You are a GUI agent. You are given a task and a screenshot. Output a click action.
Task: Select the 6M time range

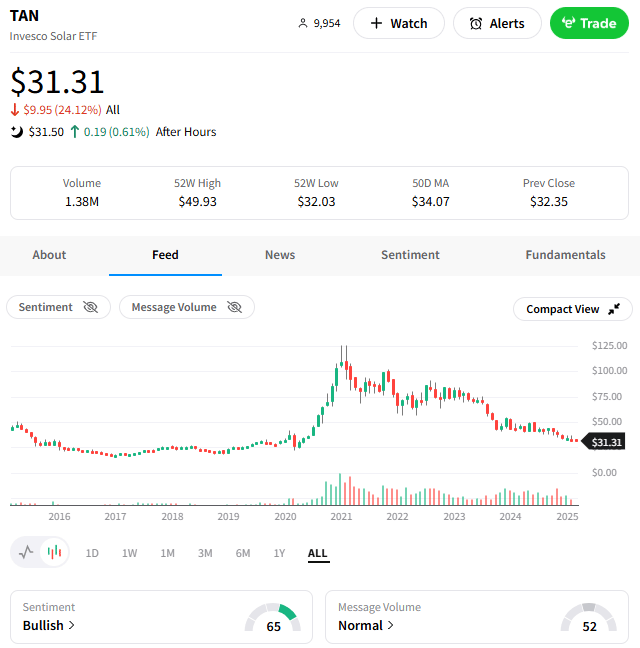(243, 553)
